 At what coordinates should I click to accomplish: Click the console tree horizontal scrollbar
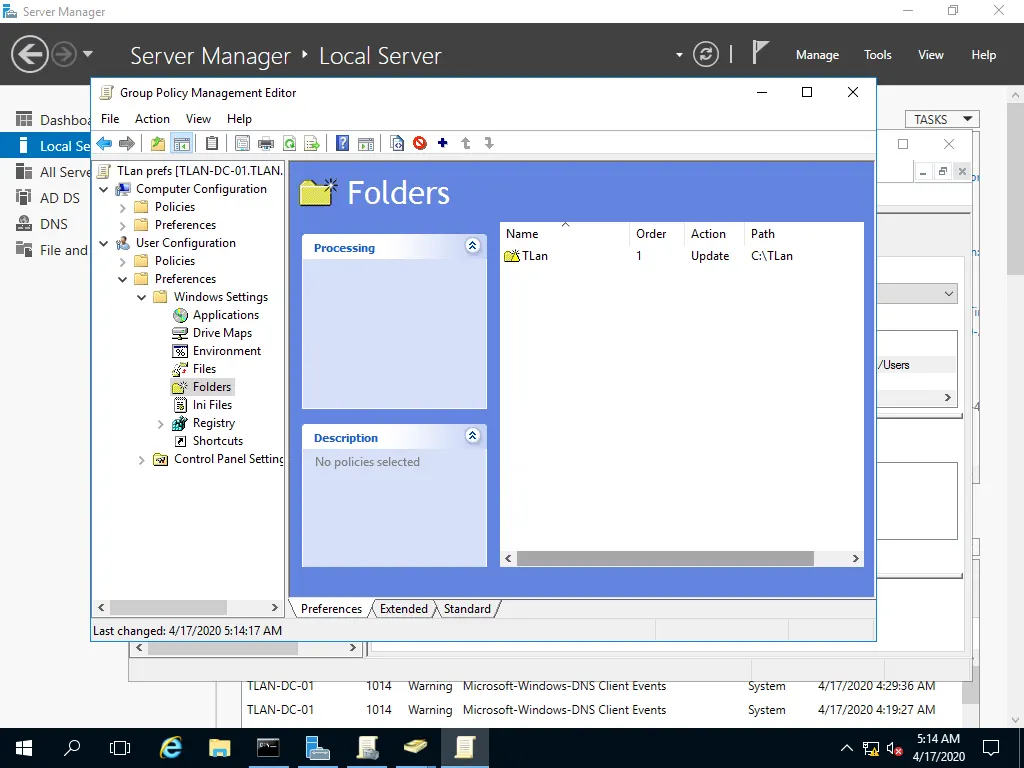pos(168,607)
